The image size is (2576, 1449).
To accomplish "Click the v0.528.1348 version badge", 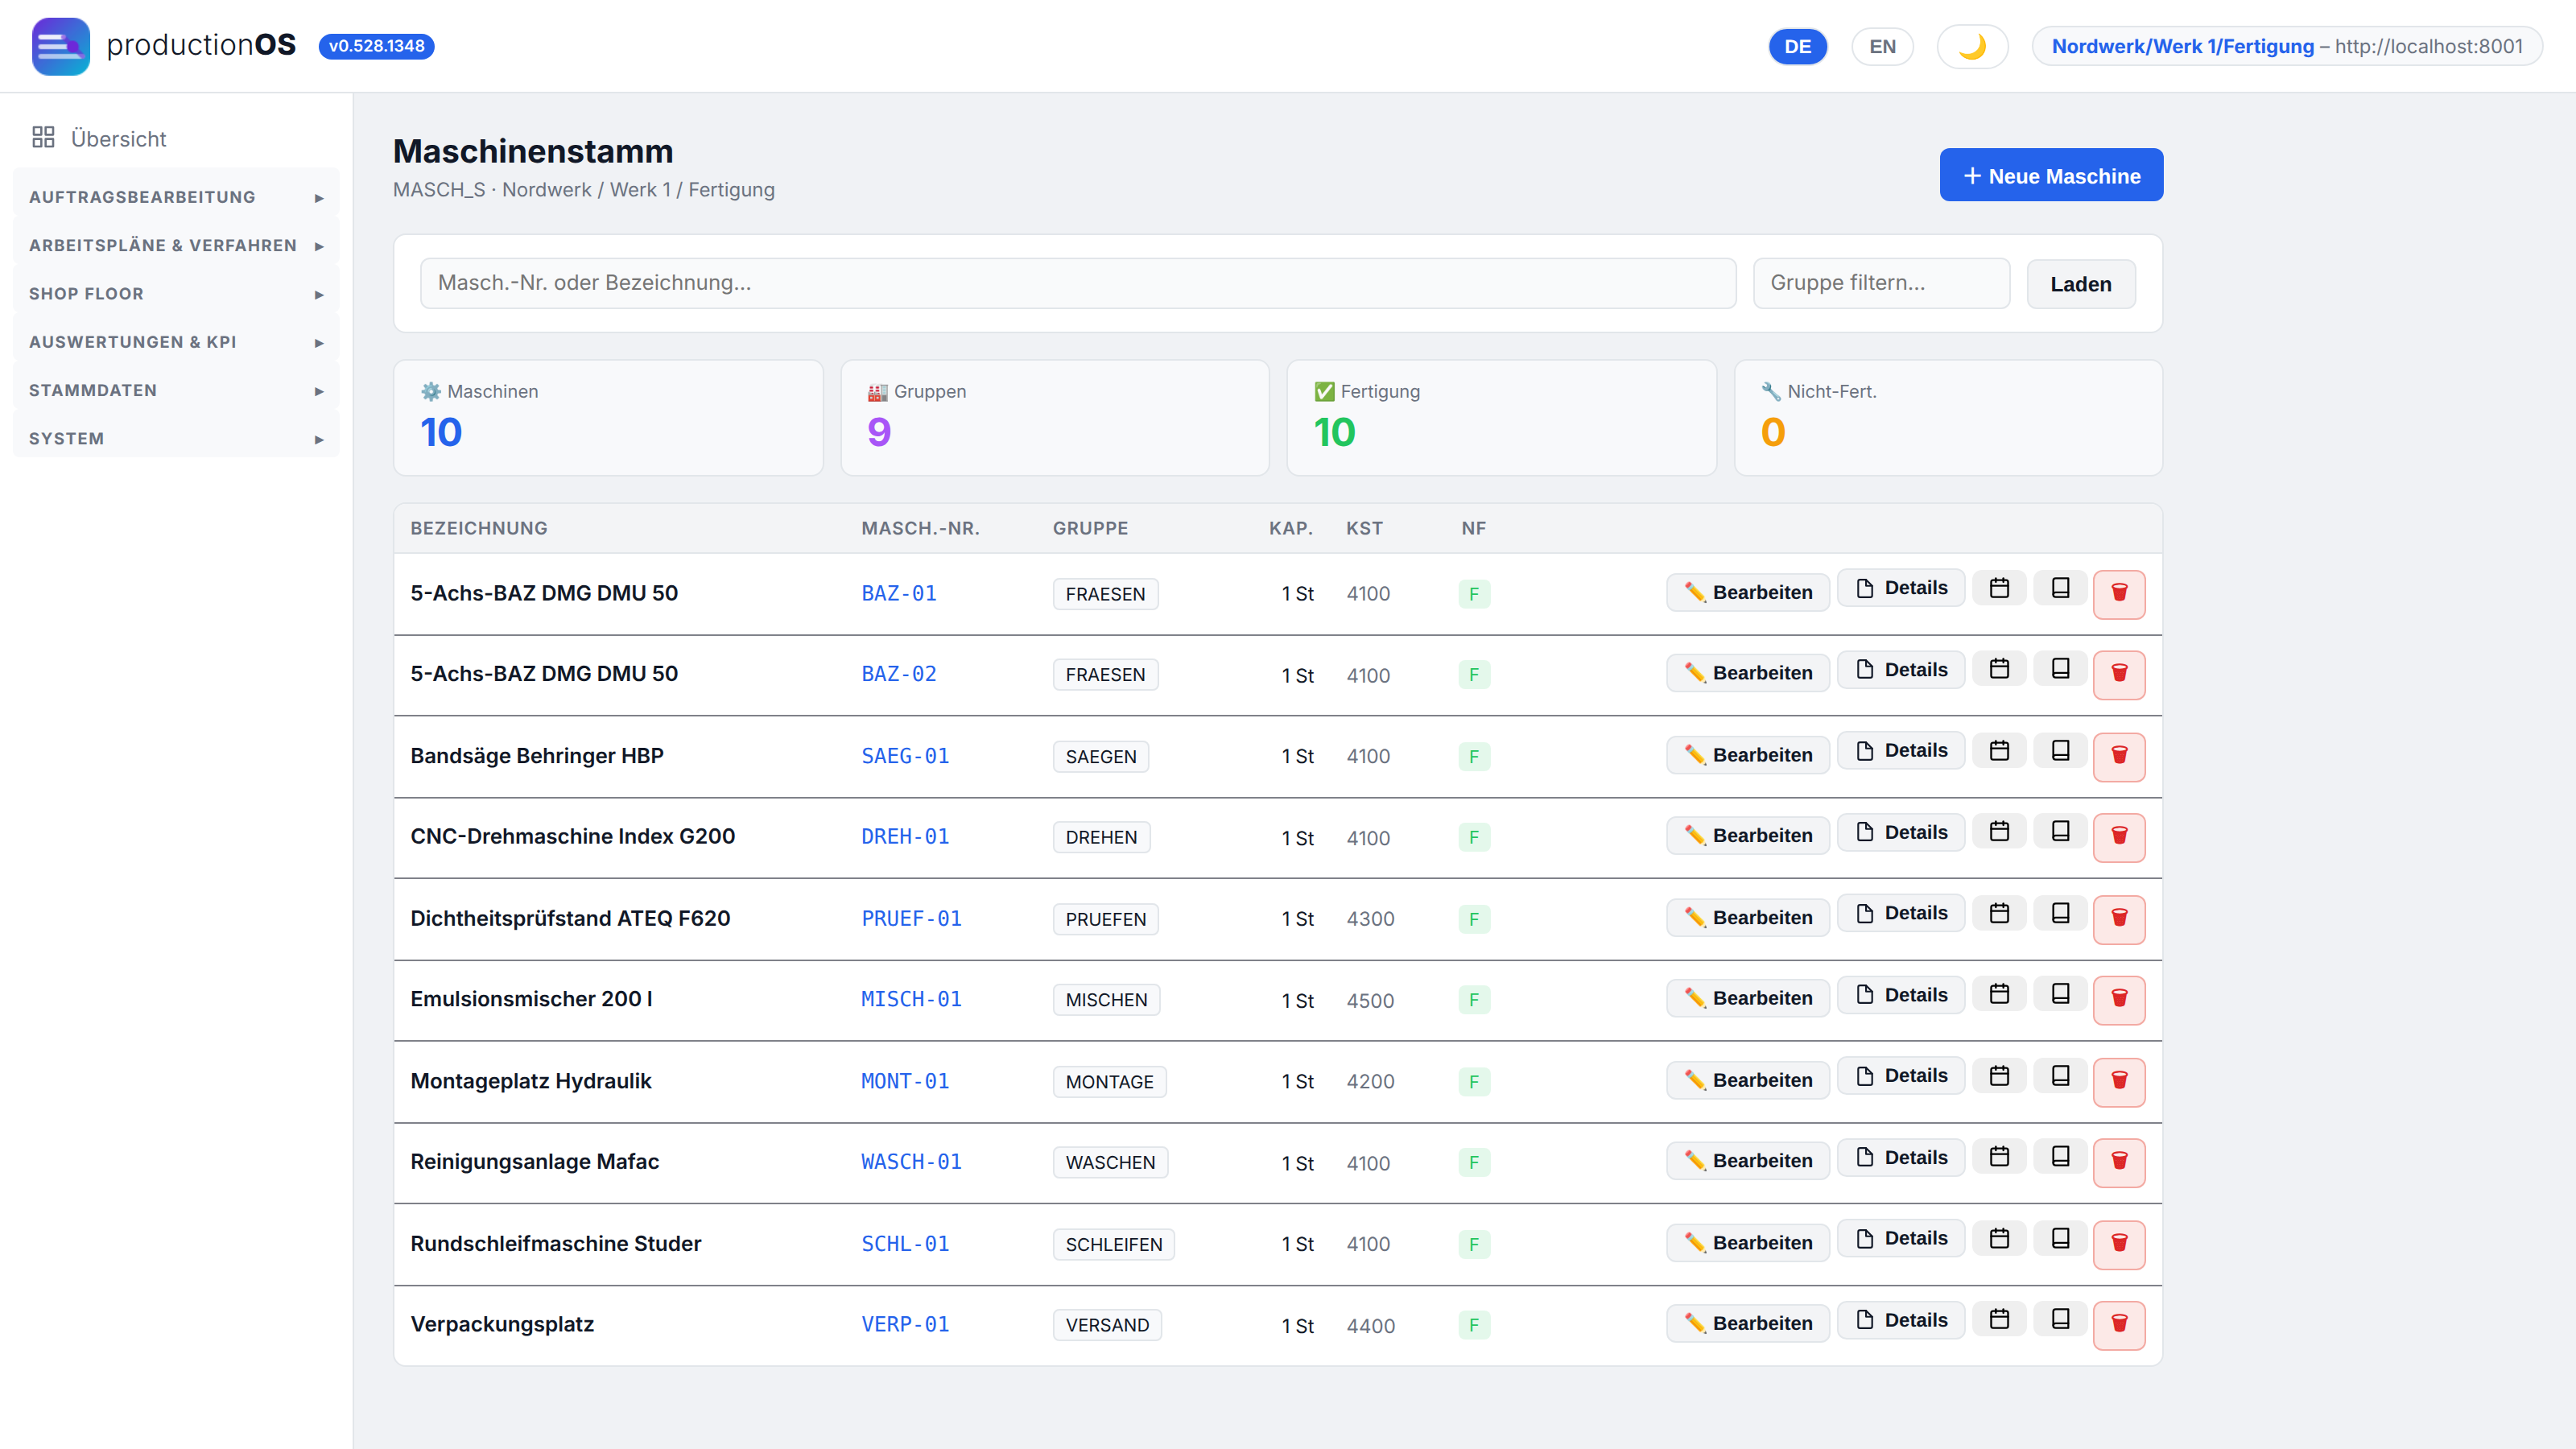I will (376, 46).
